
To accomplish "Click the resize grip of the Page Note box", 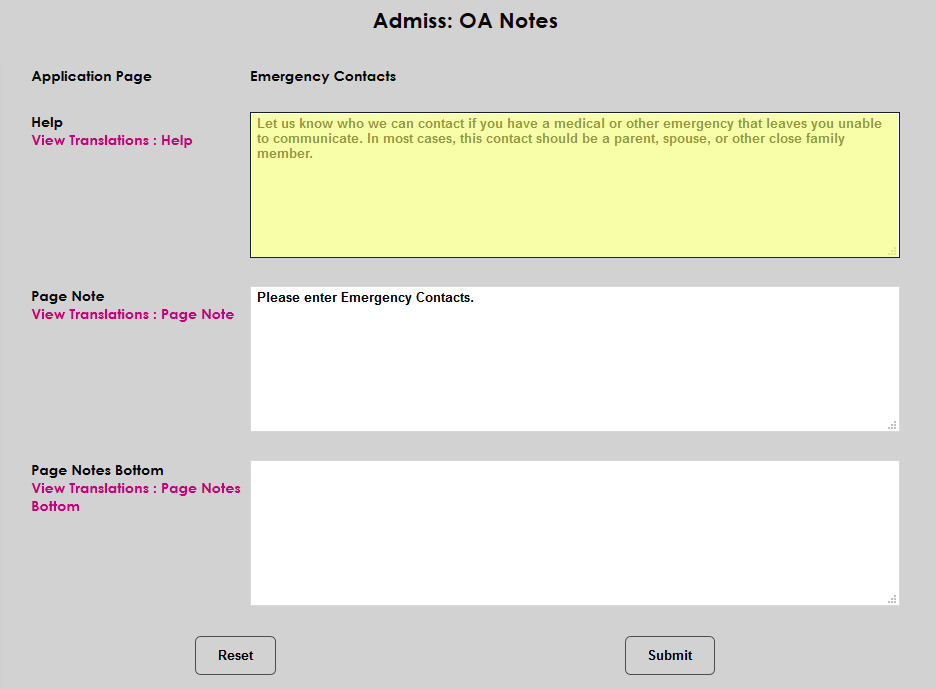I will point(892,425).
